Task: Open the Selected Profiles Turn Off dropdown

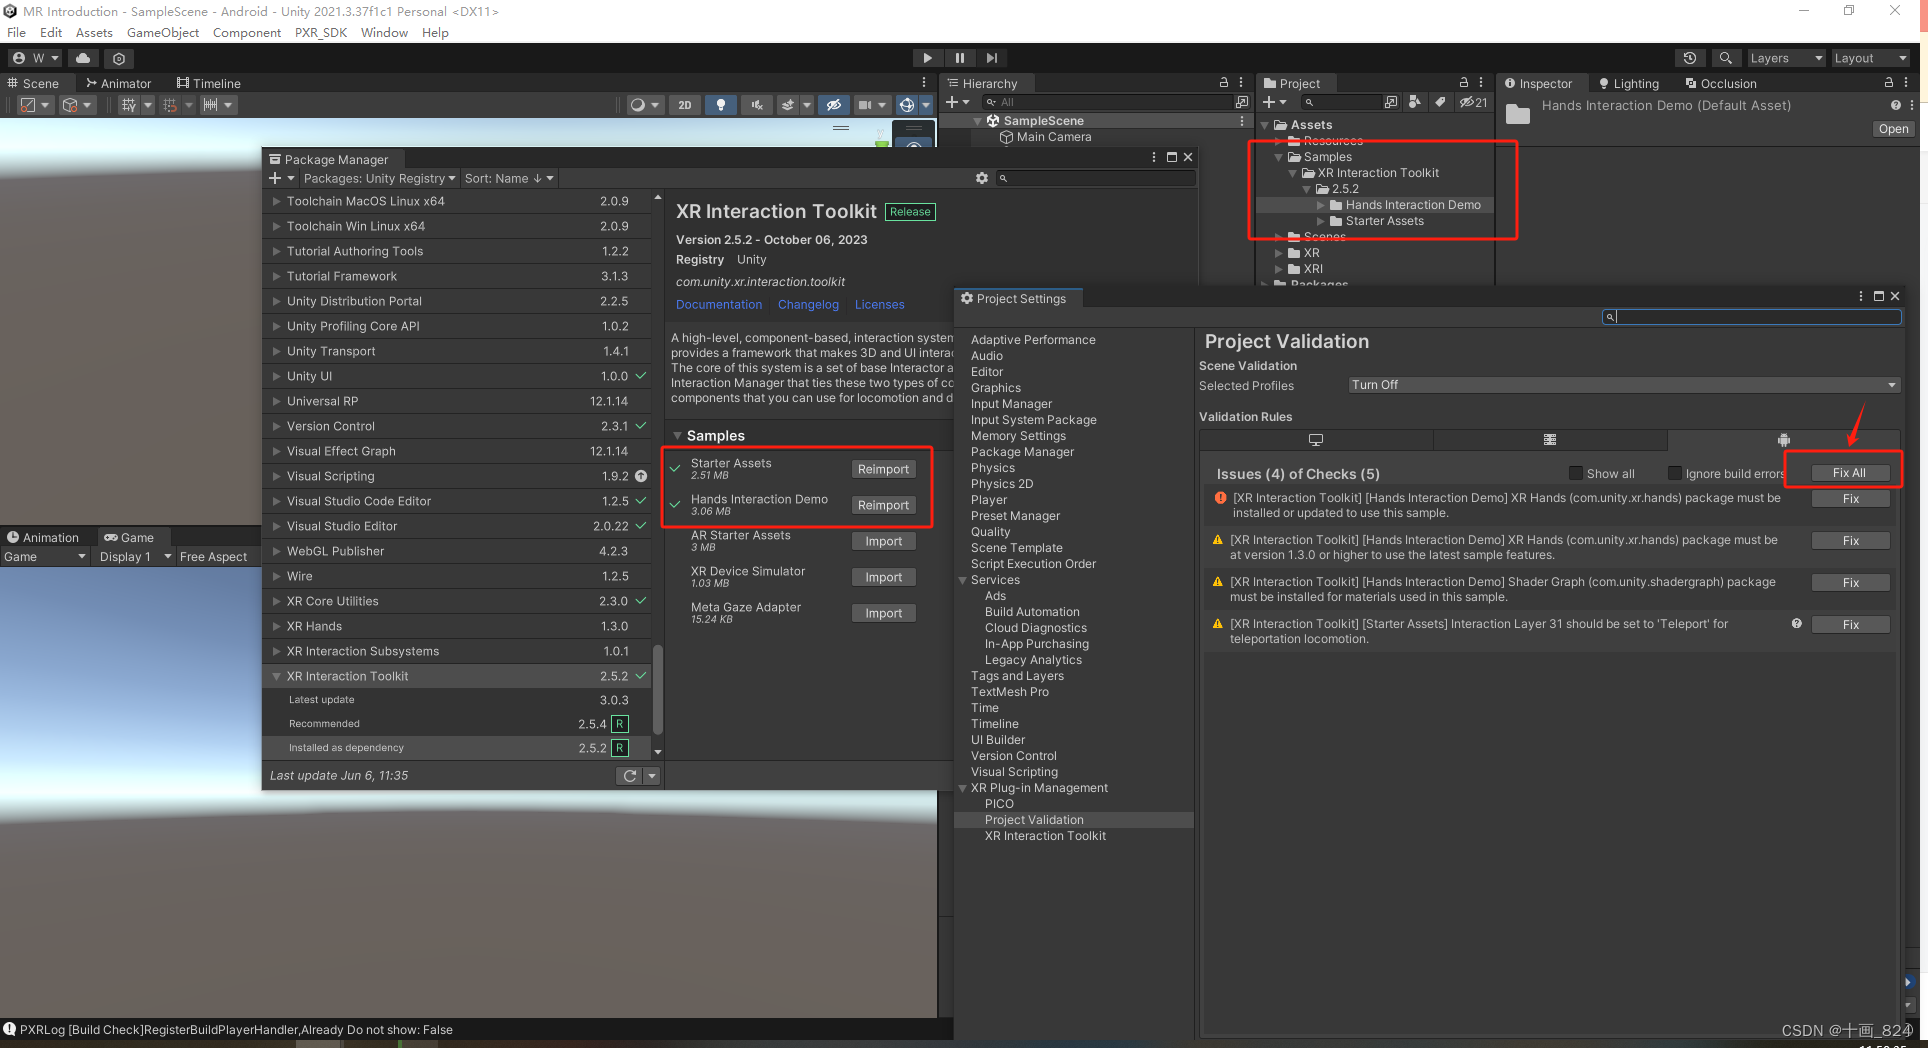Action: [1624, 385]
